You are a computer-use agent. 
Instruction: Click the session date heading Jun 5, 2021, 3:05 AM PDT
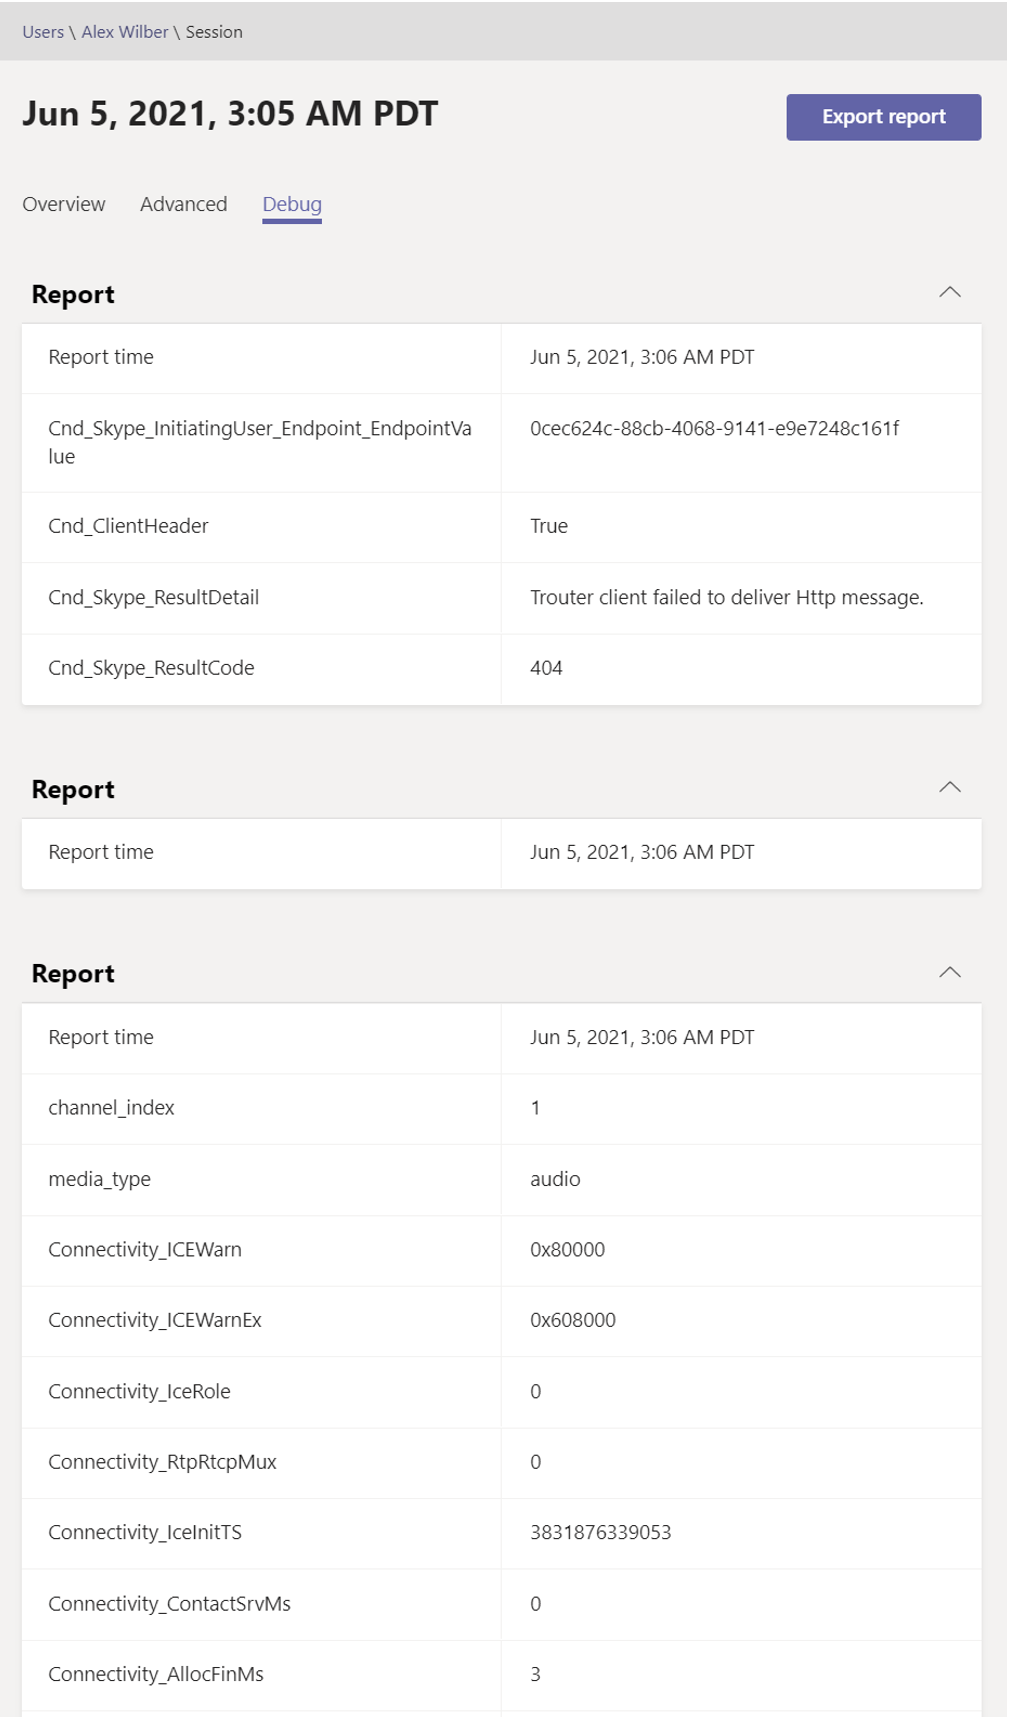(230, 114)
